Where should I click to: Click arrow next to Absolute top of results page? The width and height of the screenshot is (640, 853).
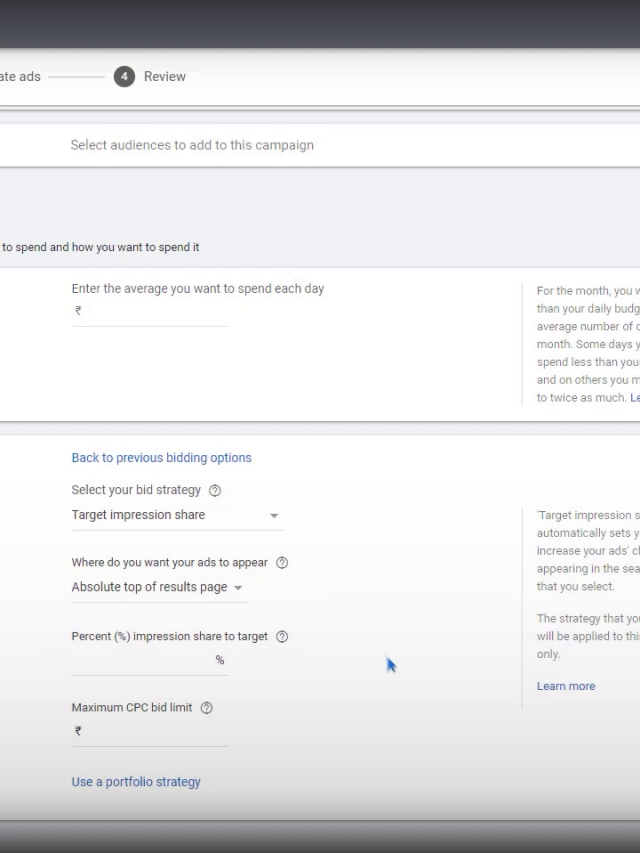[x=238, y=588]
